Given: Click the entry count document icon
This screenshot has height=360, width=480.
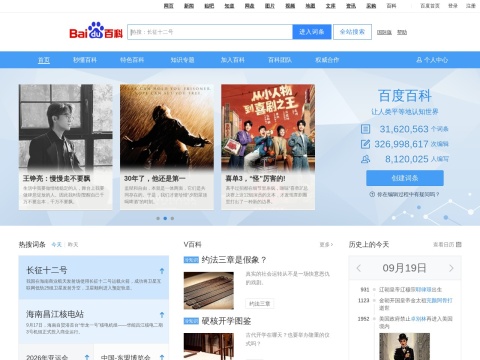Looking at the screenshot, I should pos(365,129).
